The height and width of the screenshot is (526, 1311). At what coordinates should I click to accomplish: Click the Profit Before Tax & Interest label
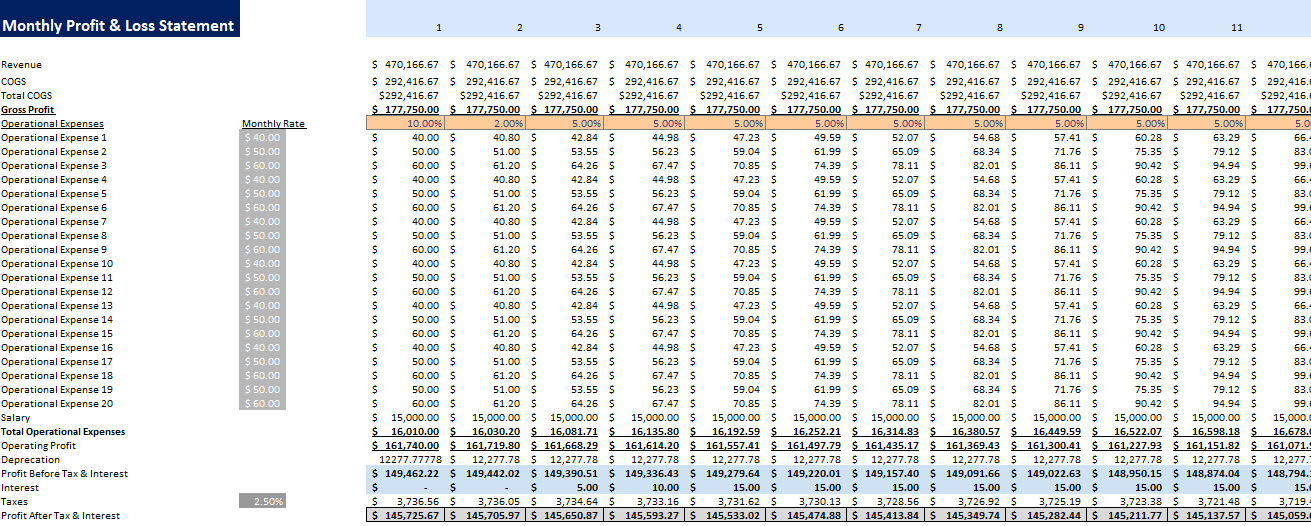(65, 473)
